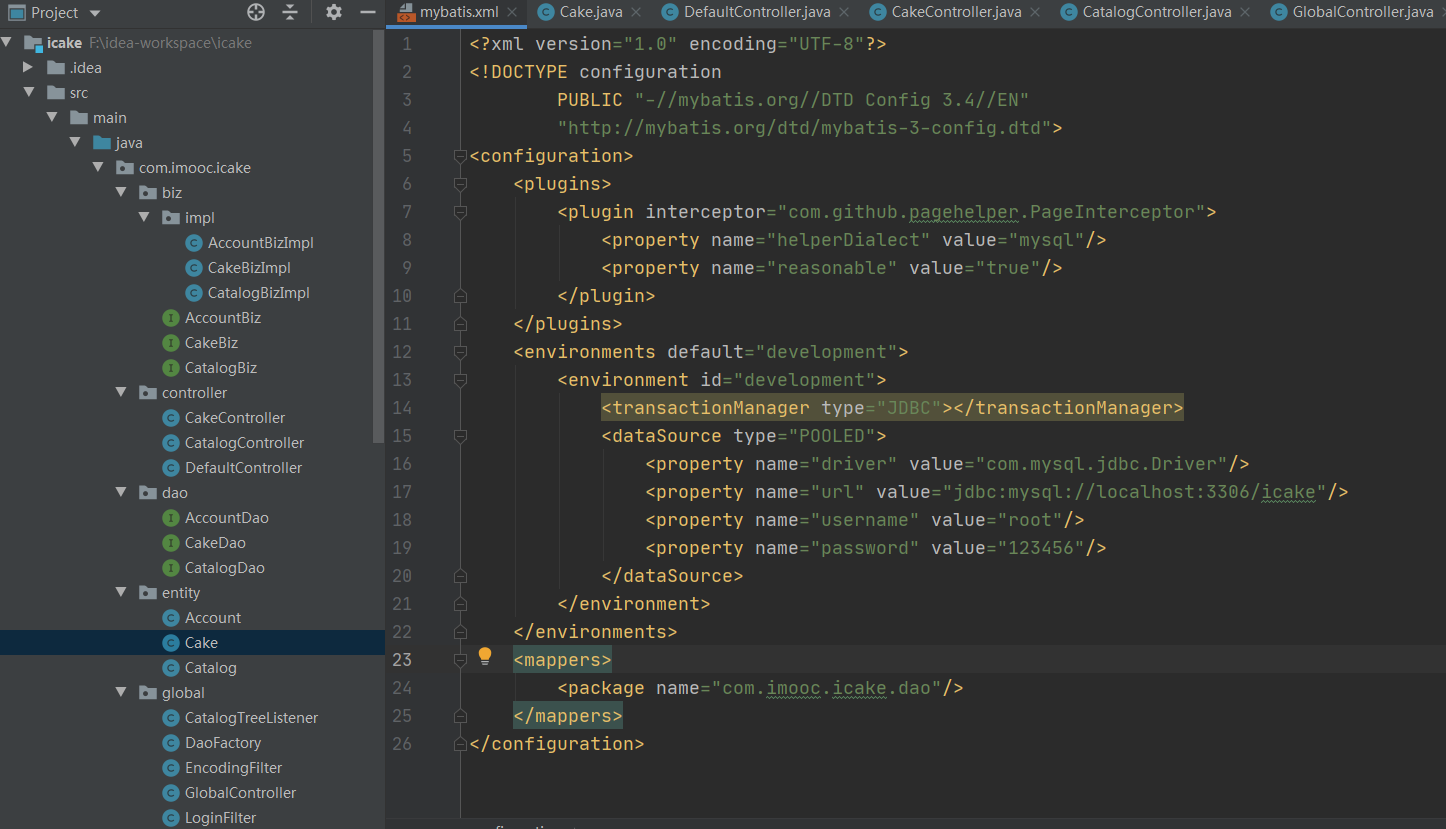The height and width of the screenshot is (829, 1446).
Task: Select the CakeBizImpl class icon
Action: (x=194, y=268)
